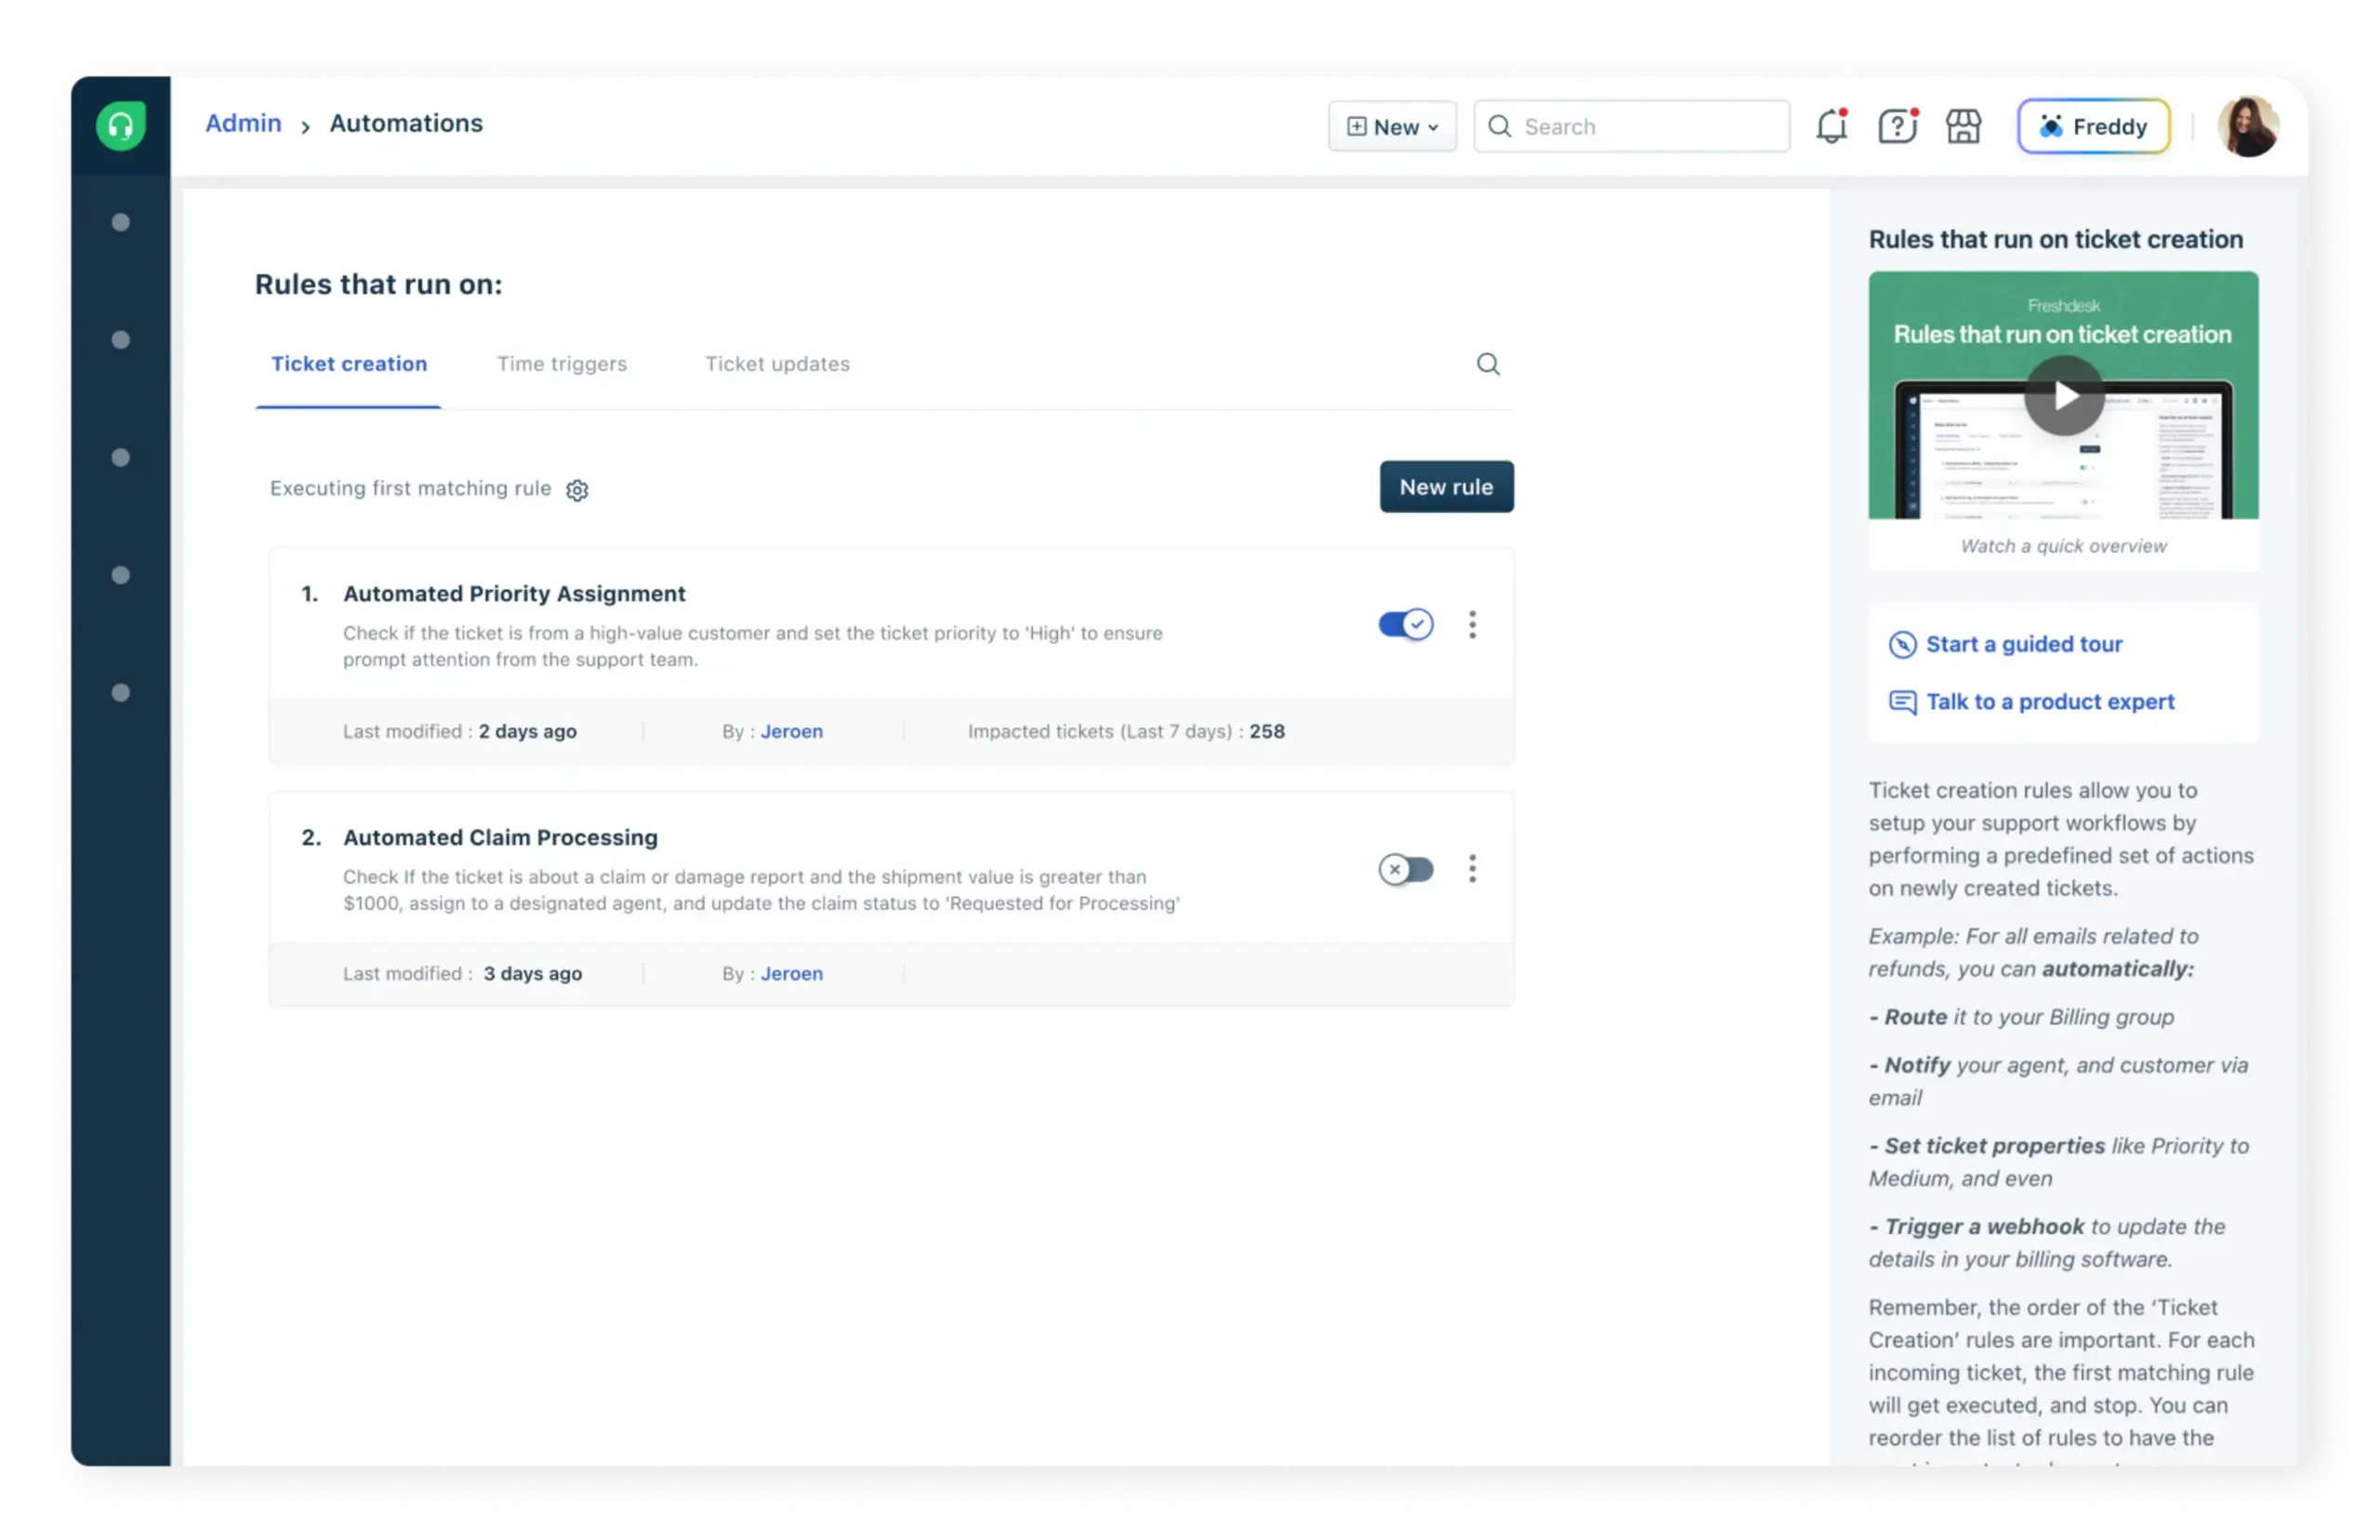Click the user profile avatar photo
This screenshot has height=1540, width=2380.
coord(2248,126)
